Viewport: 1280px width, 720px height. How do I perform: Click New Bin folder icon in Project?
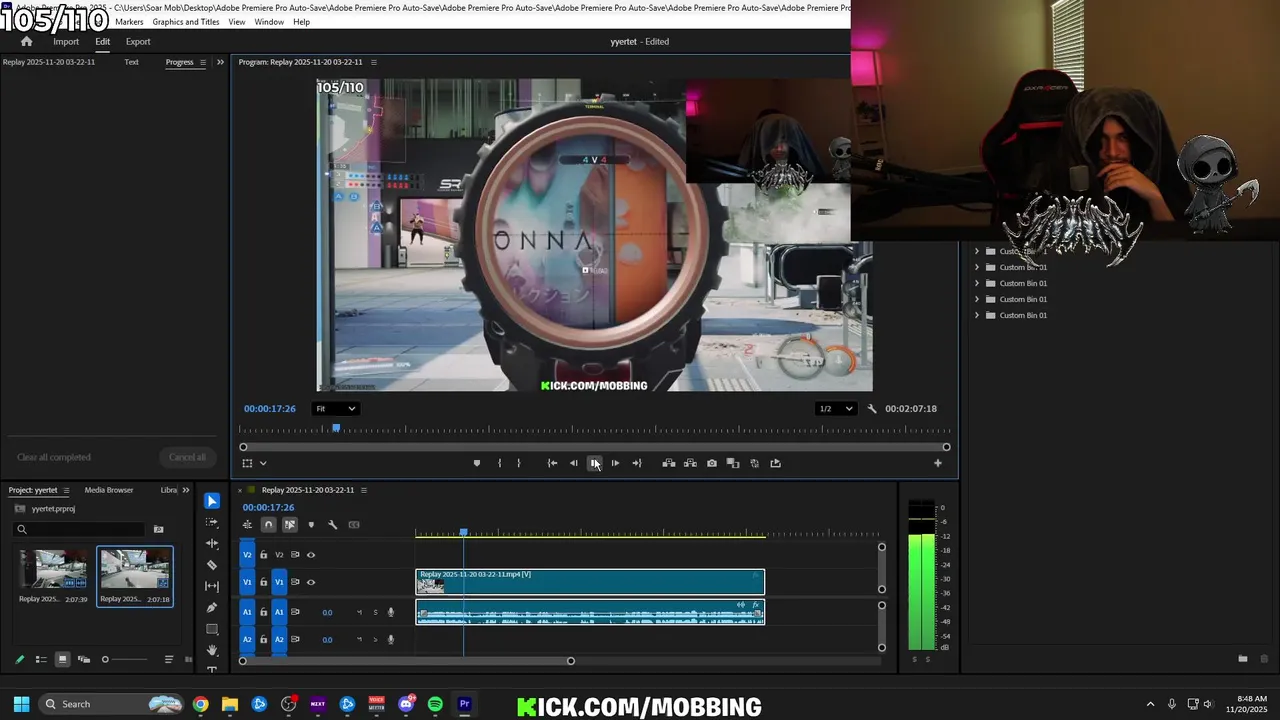[158, 529]
